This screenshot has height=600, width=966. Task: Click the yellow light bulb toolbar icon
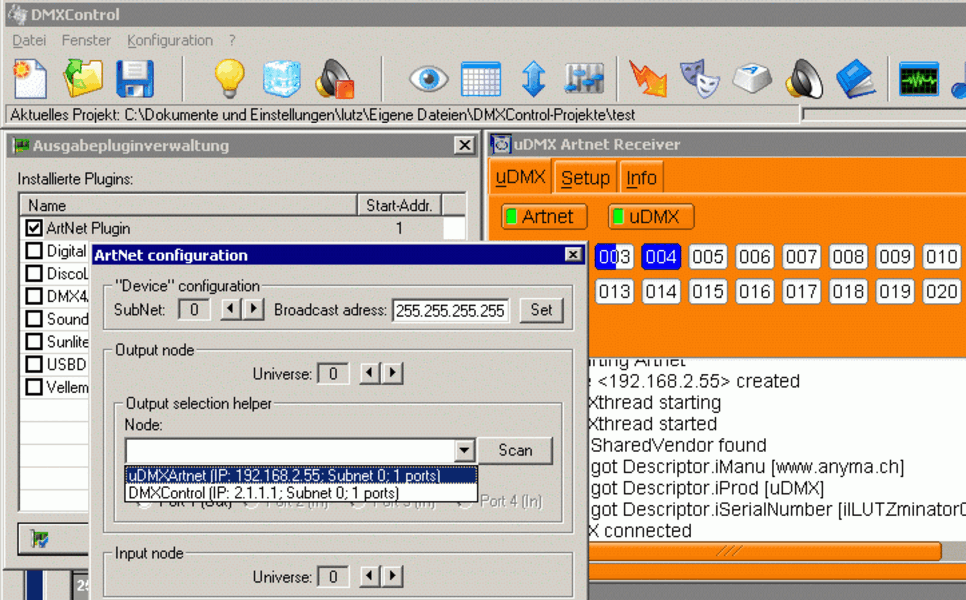pyautogui.click(x=229, y=78)
